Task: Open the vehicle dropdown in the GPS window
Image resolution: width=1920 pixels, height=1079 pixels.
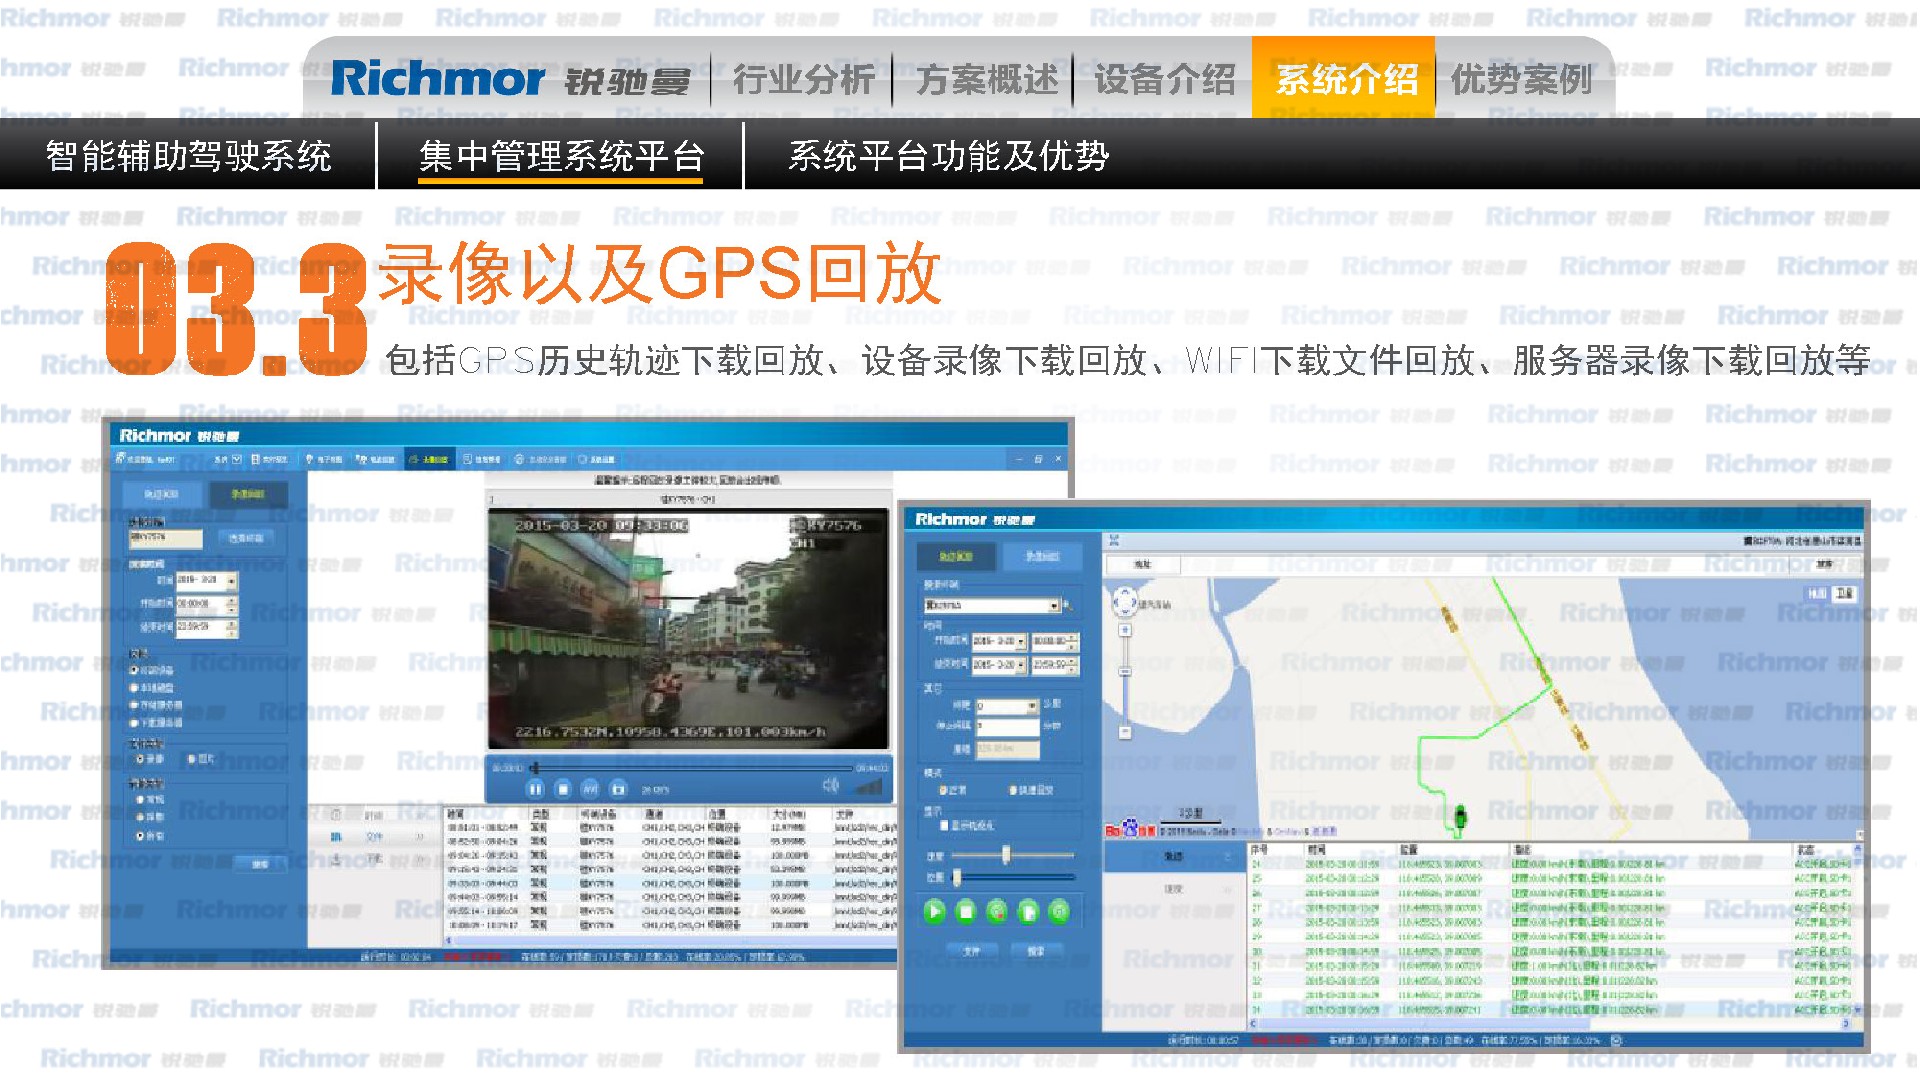Action: [x=1054, y=606]
